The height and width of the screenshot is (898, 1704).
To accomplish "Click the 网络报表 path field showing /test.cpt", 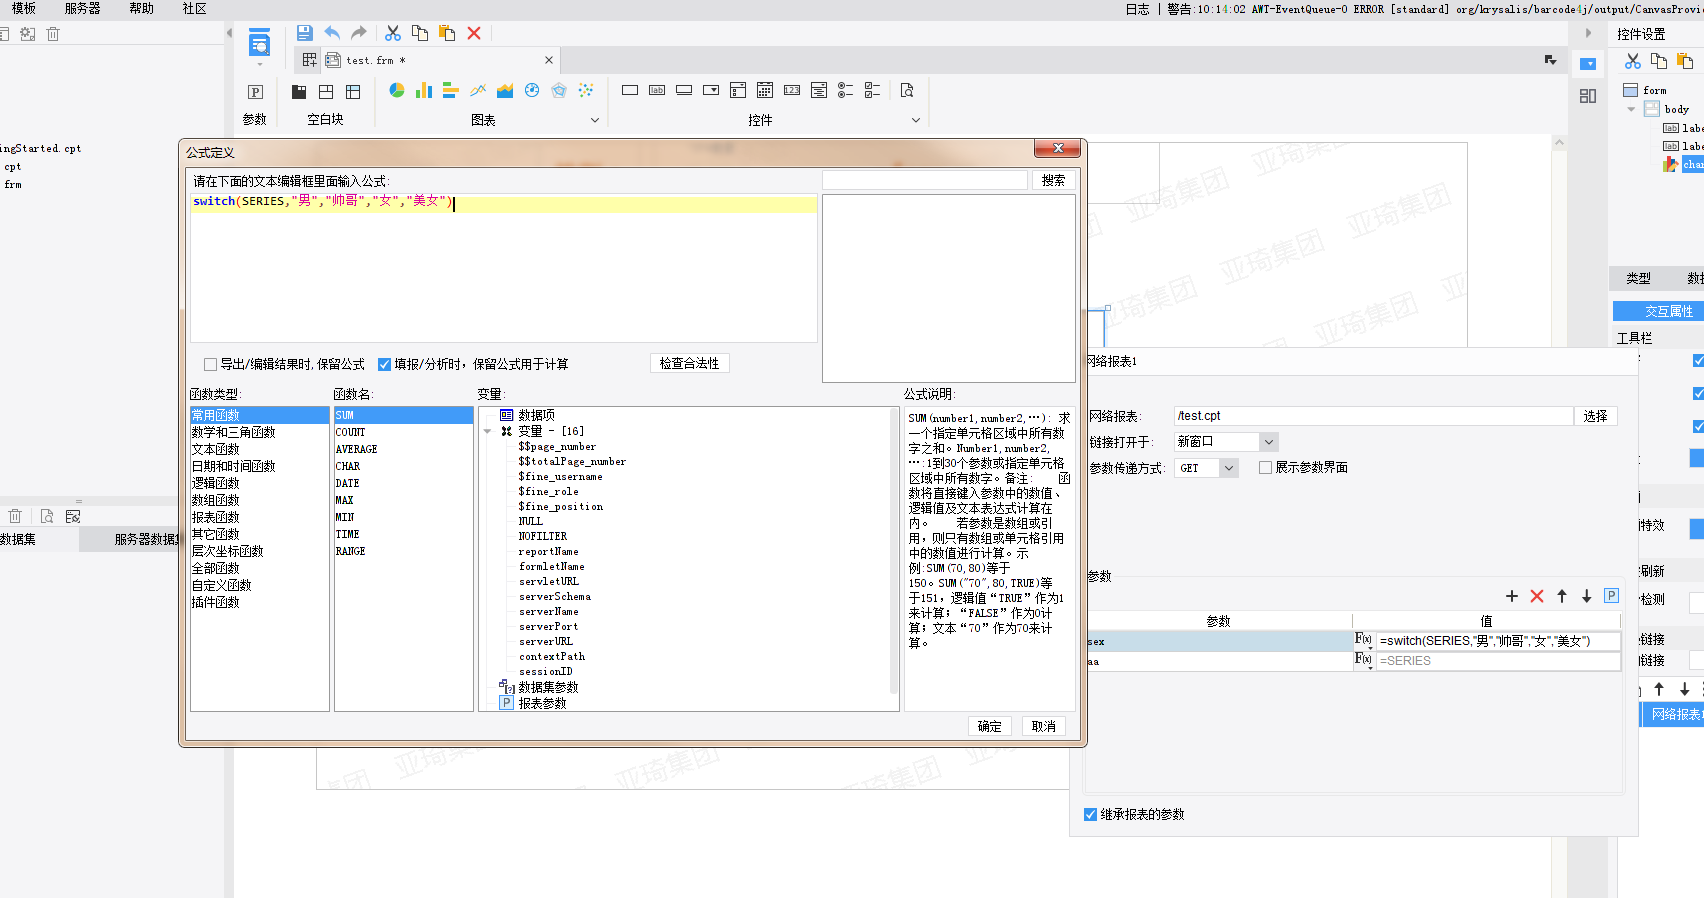I will (x=1374, y=416).
